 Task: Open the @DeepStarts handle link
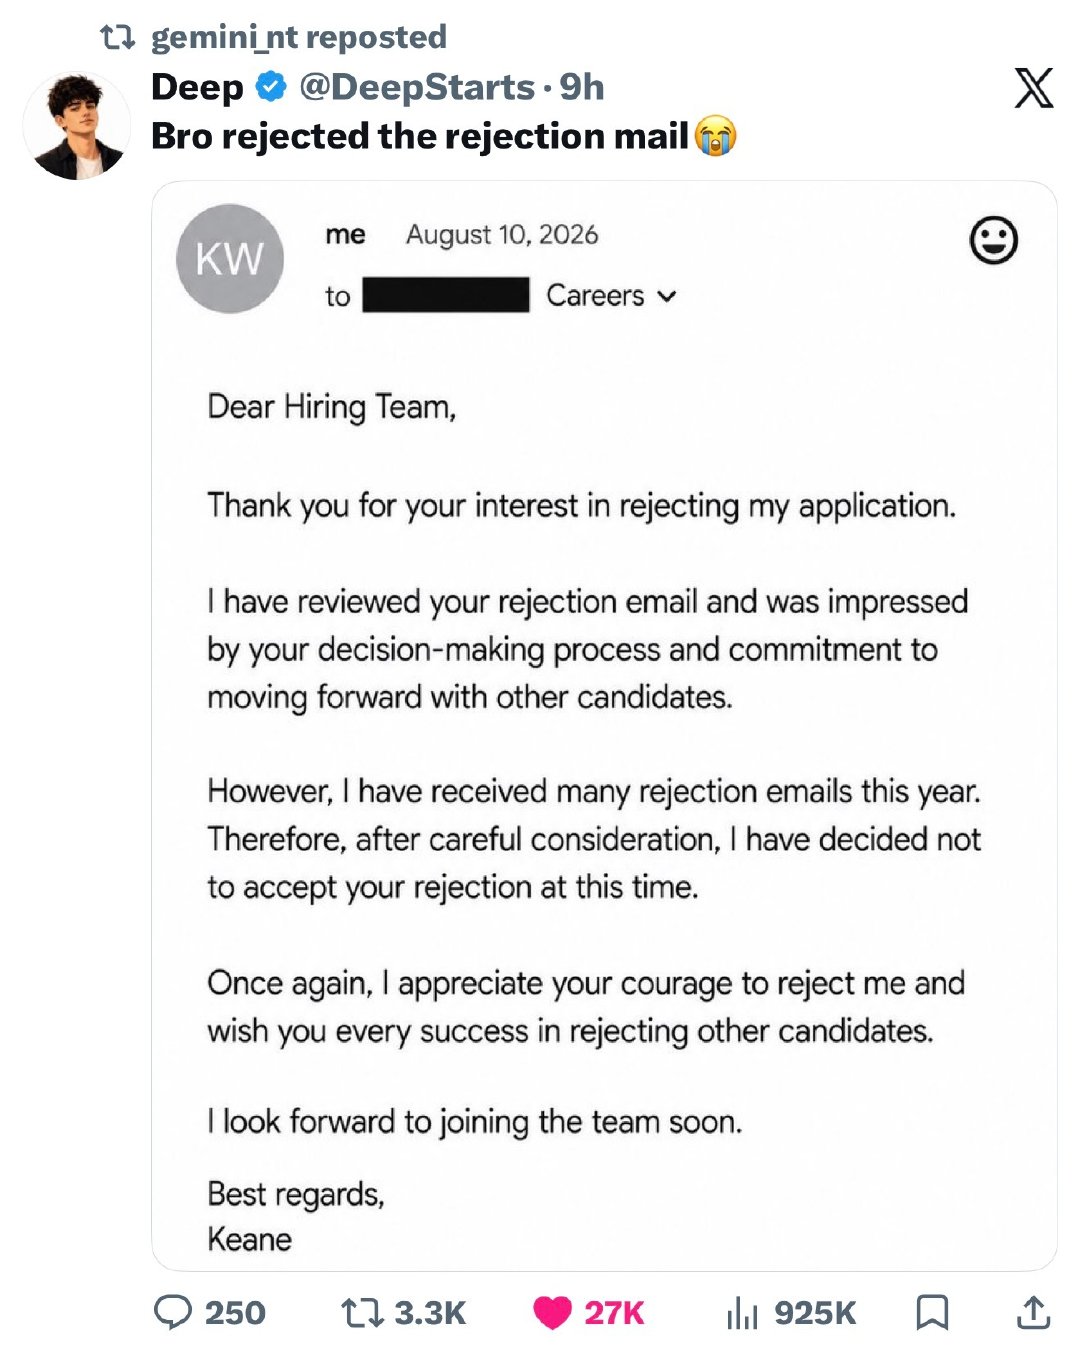point(417,87)
